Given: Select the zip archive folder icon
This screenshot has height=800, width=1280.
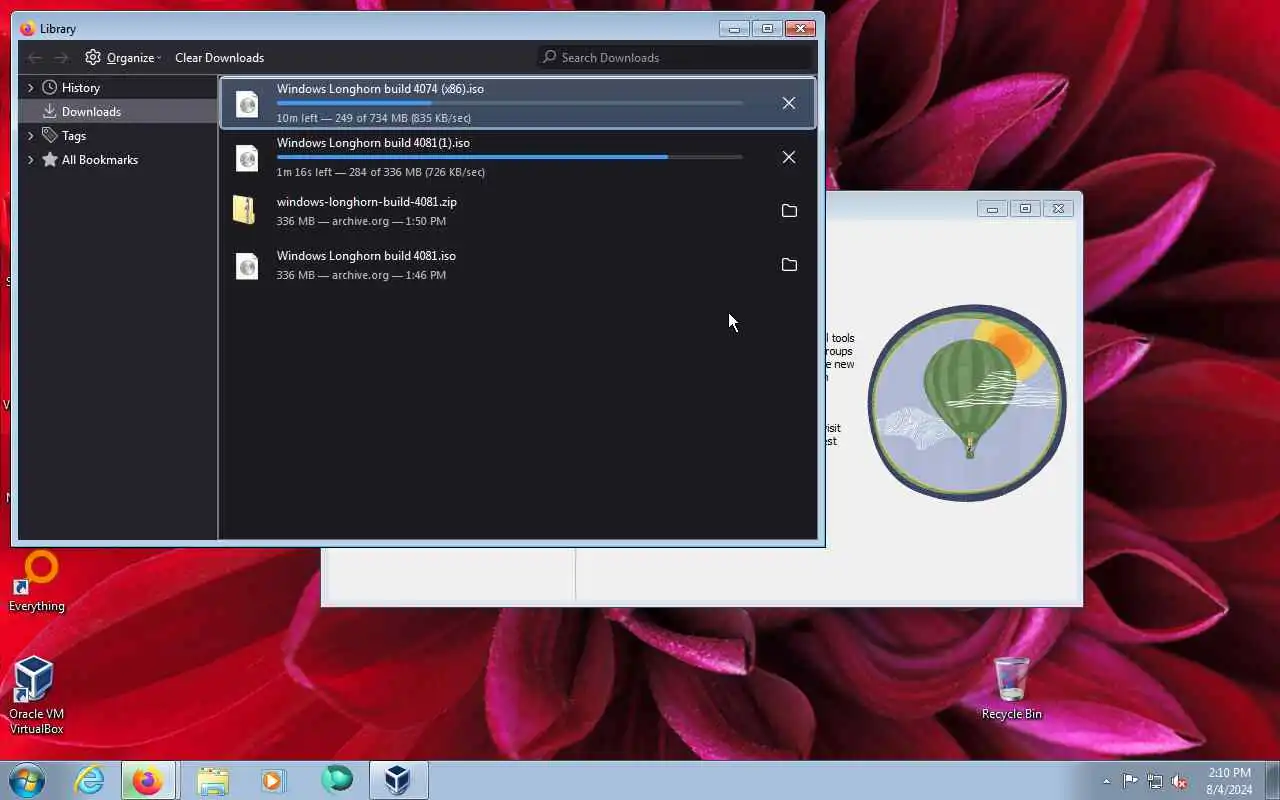Looking at the screenshot, I should point(244,210).
